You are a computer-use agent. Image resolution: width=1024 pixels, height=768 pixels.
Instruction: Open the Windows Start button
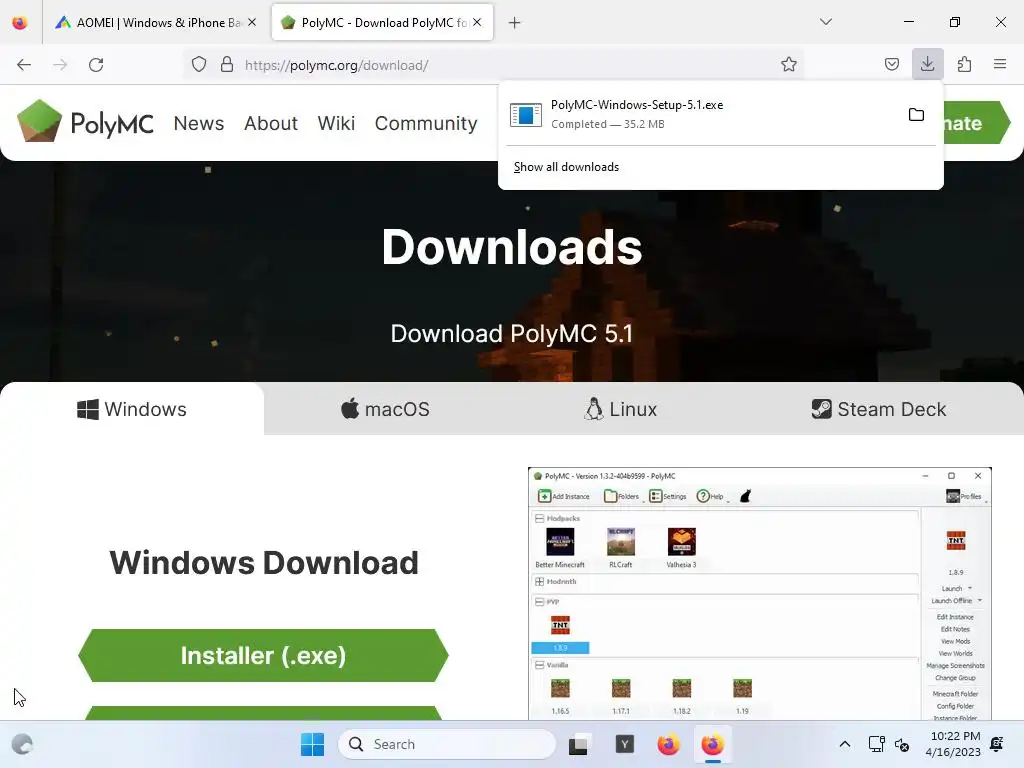[x=312, y=744]
